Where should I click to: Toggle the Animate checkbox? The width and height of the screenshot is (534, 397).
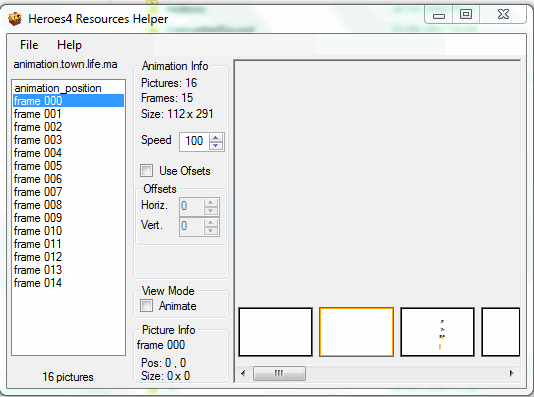pyautogui.click(x=147, y=305)
